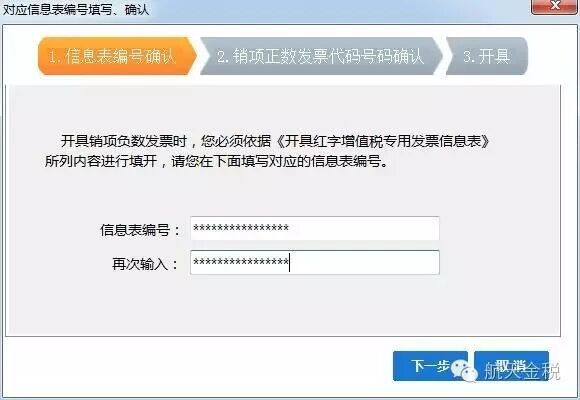Cancel the dialog with 取消

[x=512, y=366]
